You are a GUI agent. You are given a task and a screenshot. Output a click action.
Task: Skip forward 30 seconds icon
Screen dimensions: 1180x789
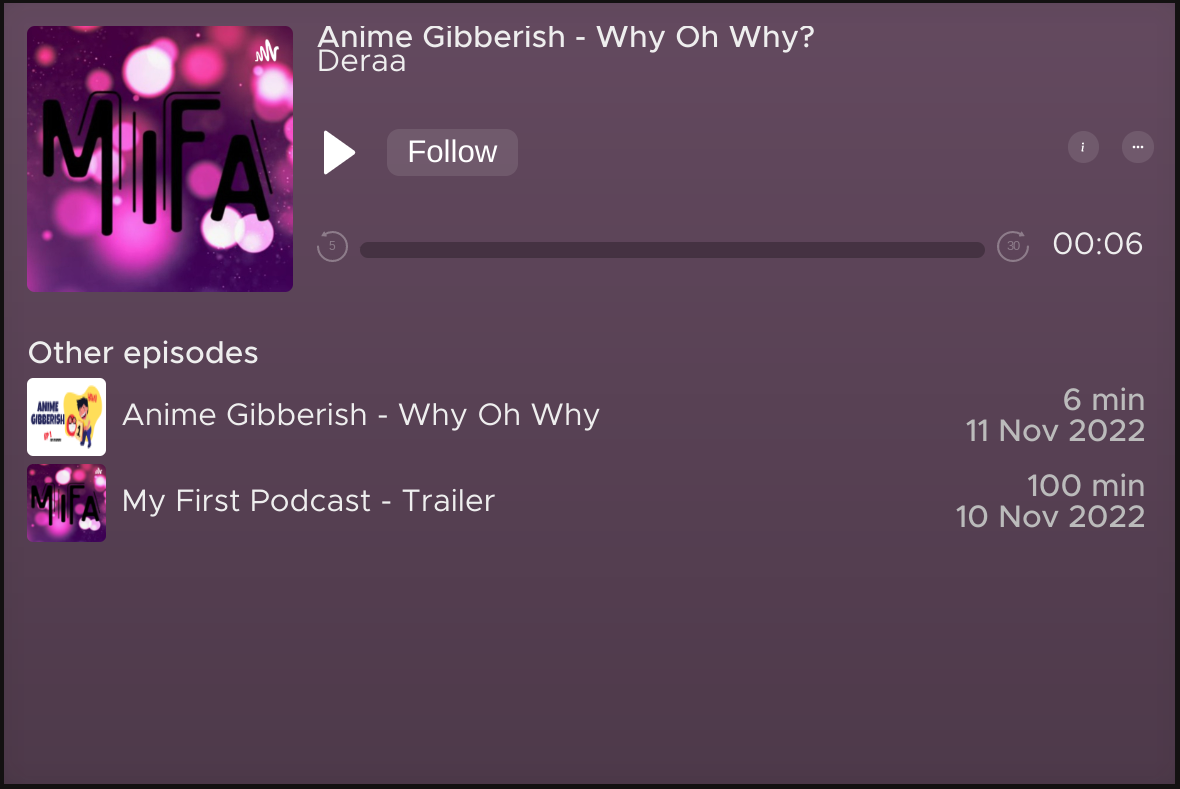tap(1013, 246)
